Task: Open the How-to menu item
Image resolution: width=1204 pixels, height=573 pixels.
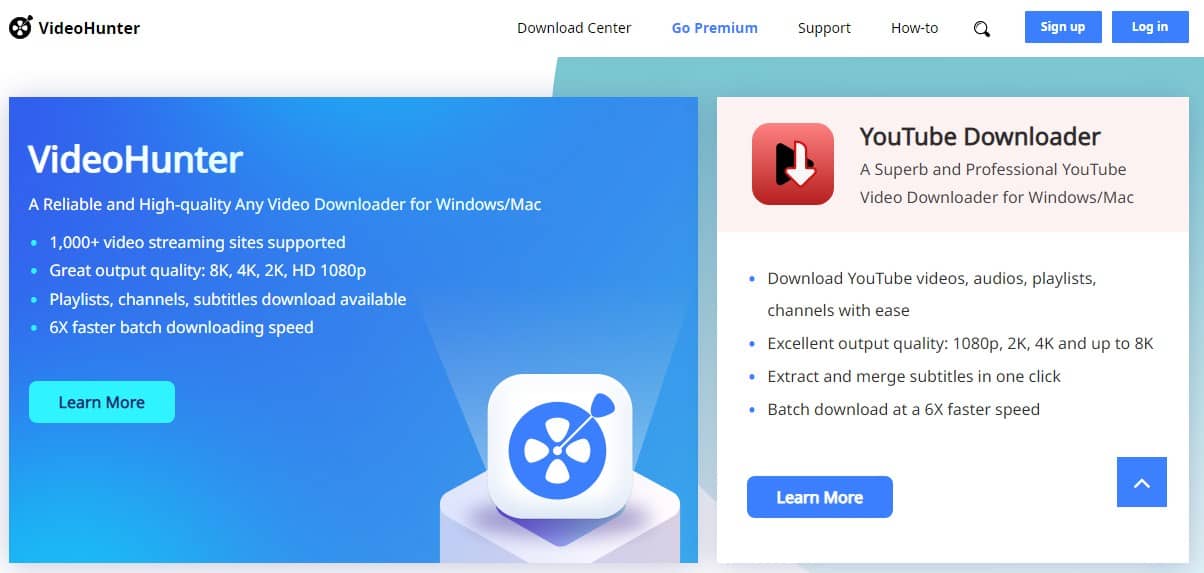Action: click(x=914, y=28)
